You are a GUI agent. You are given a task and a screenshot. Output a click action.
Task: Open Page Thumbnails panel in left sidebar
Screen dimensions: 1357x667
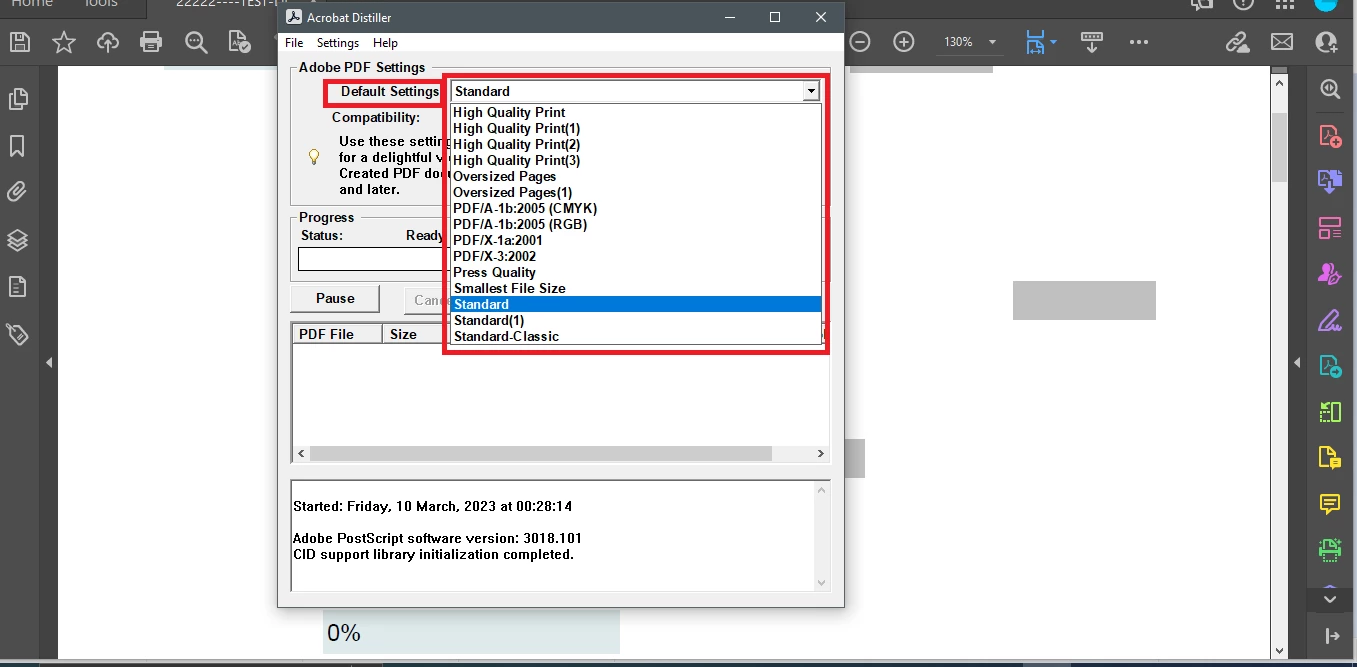tap(17, 99)
